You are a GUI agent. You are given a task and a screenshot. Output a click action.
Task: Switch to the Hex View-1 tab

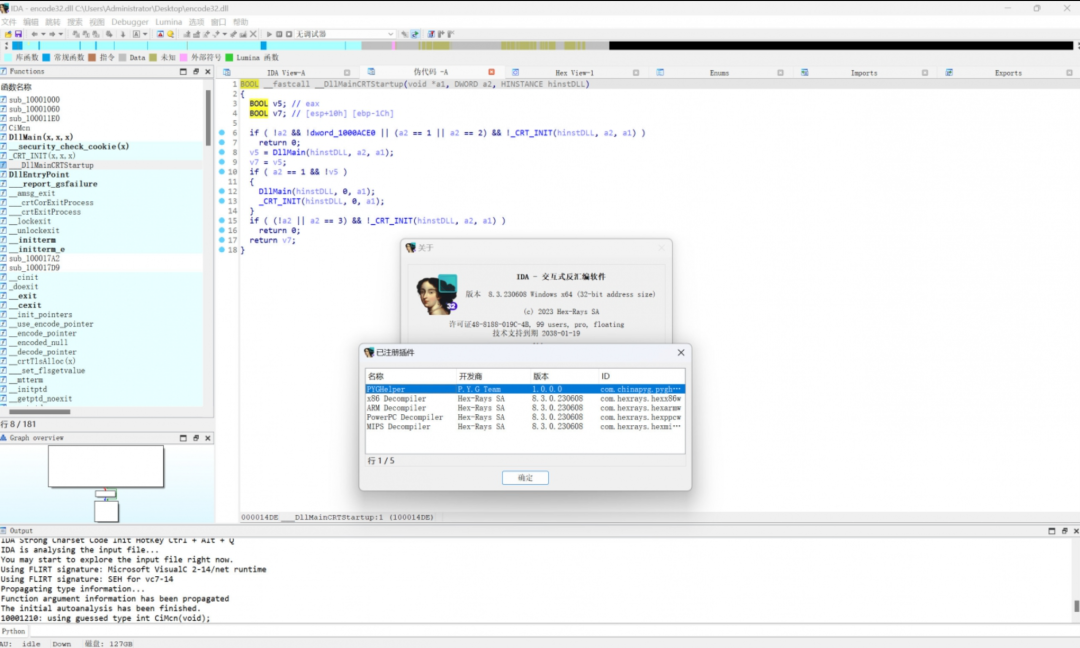tap(574, 72)
